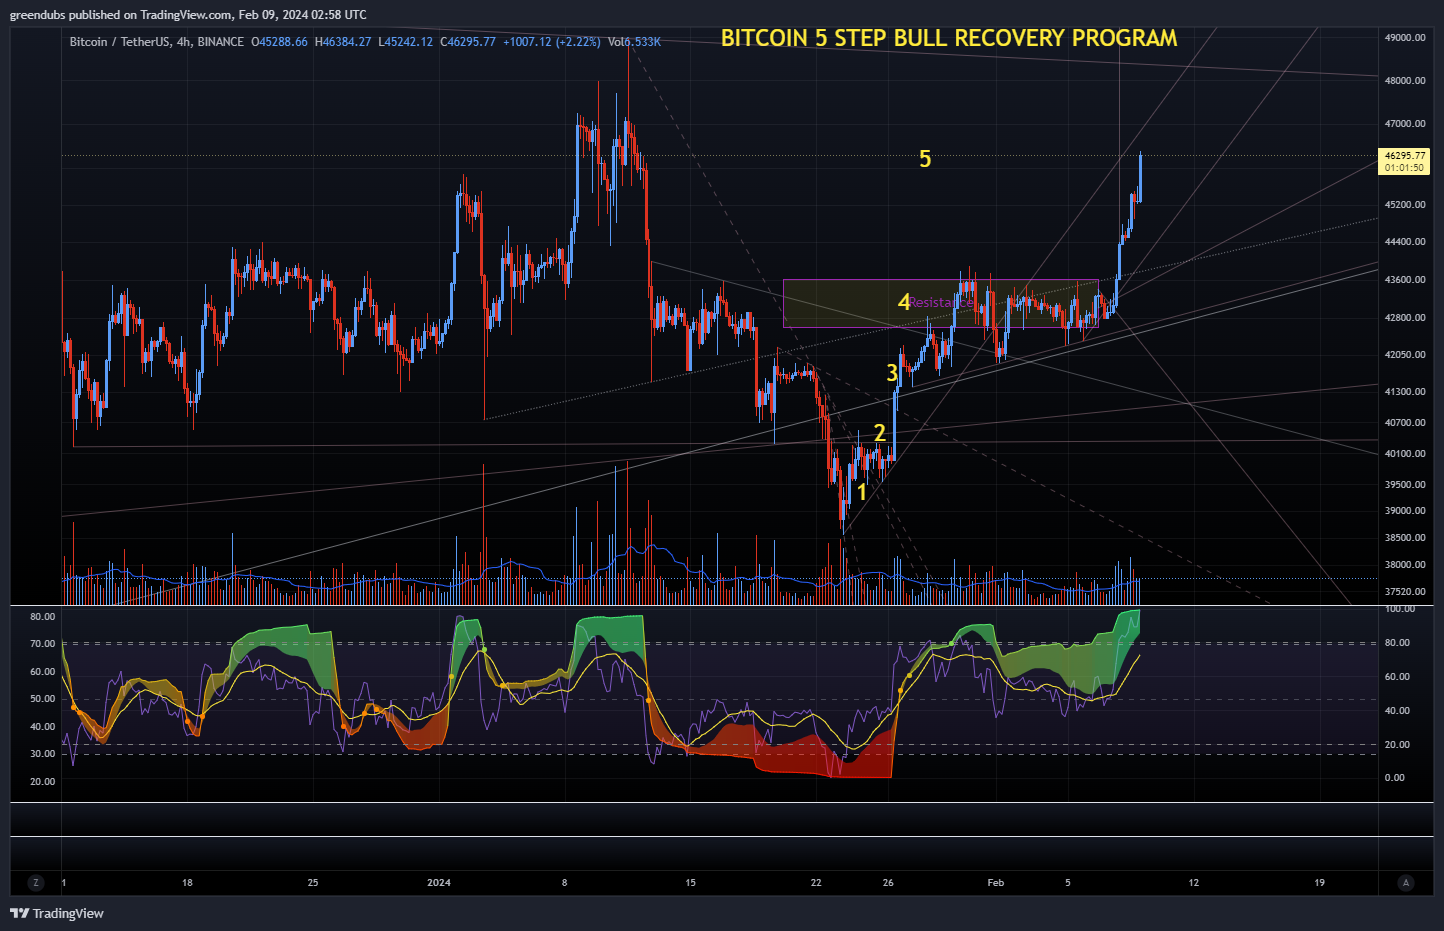The width and height of the screenshot is (1444, 931).
Task: Click the 26 date label on the time axis
Action: tap(888, 882)
